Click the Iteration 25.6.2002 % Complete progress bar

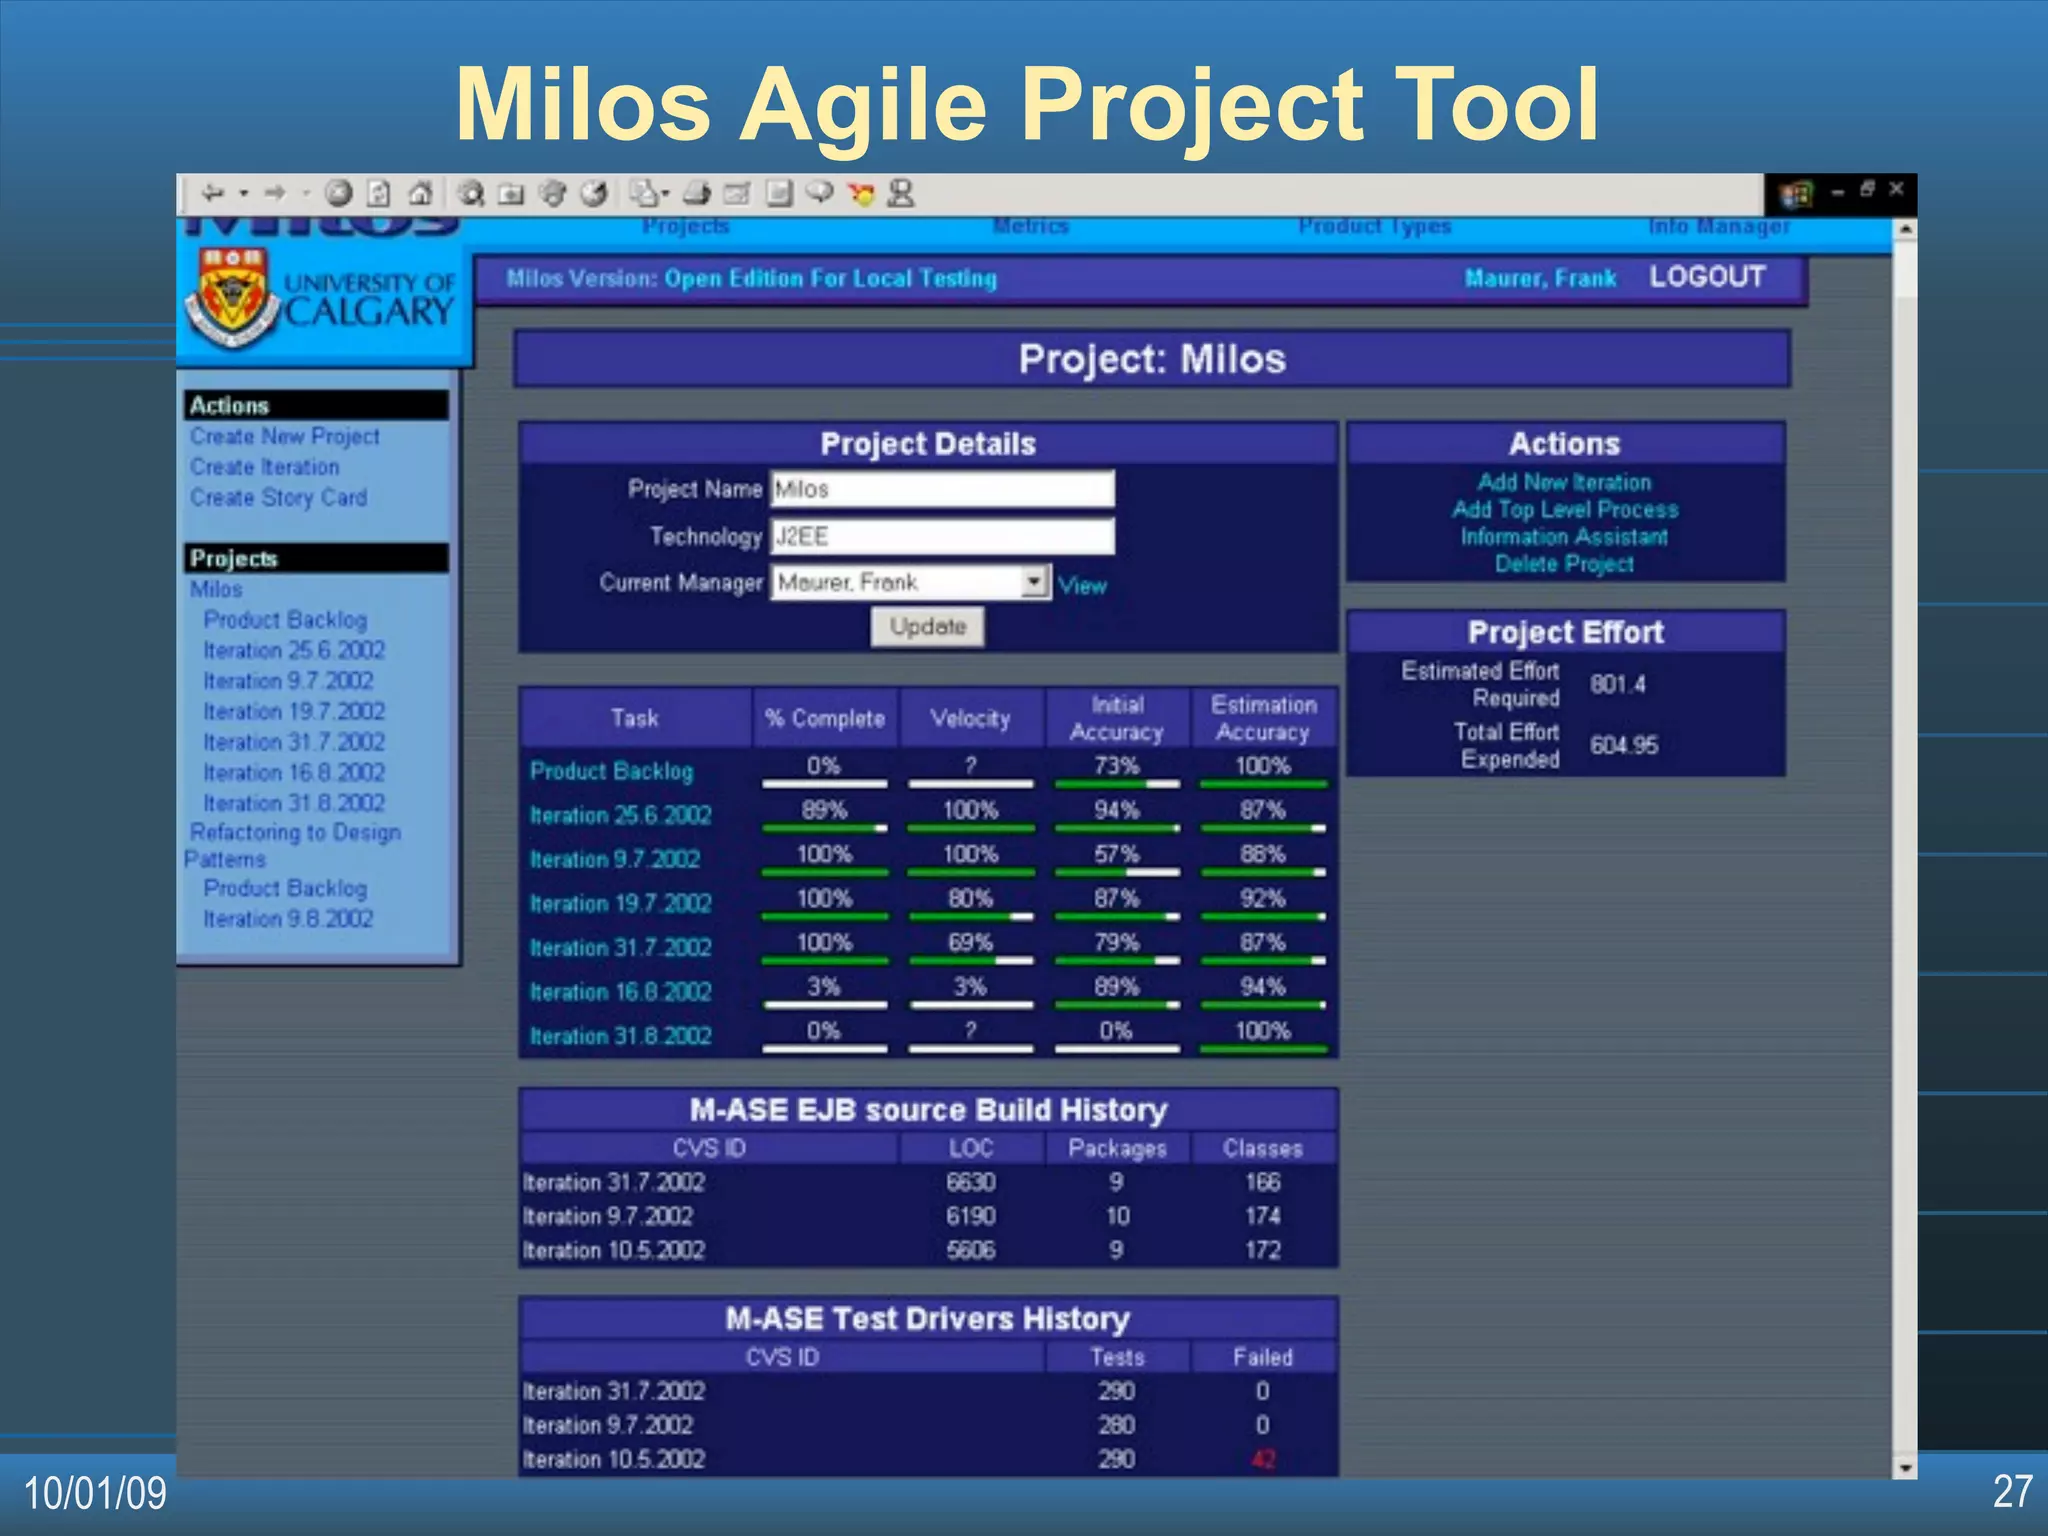click(824, 828)
